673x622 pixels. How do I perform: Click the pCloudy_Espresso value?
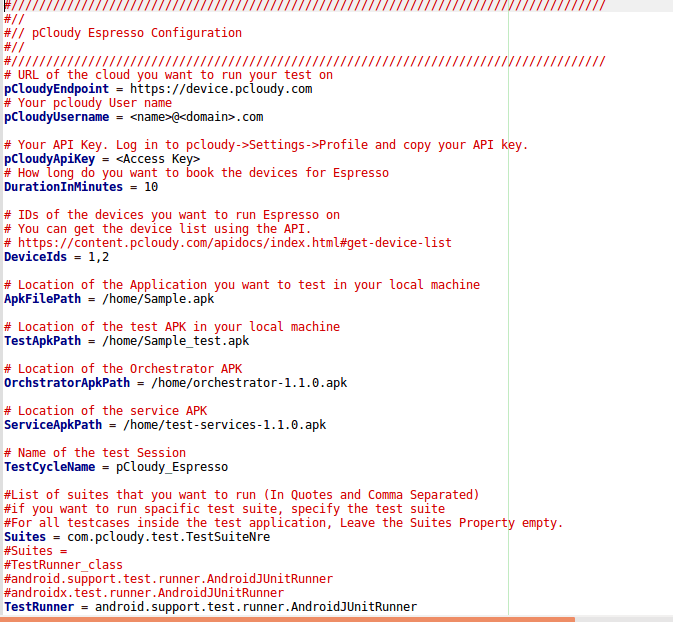coord(172,467)
